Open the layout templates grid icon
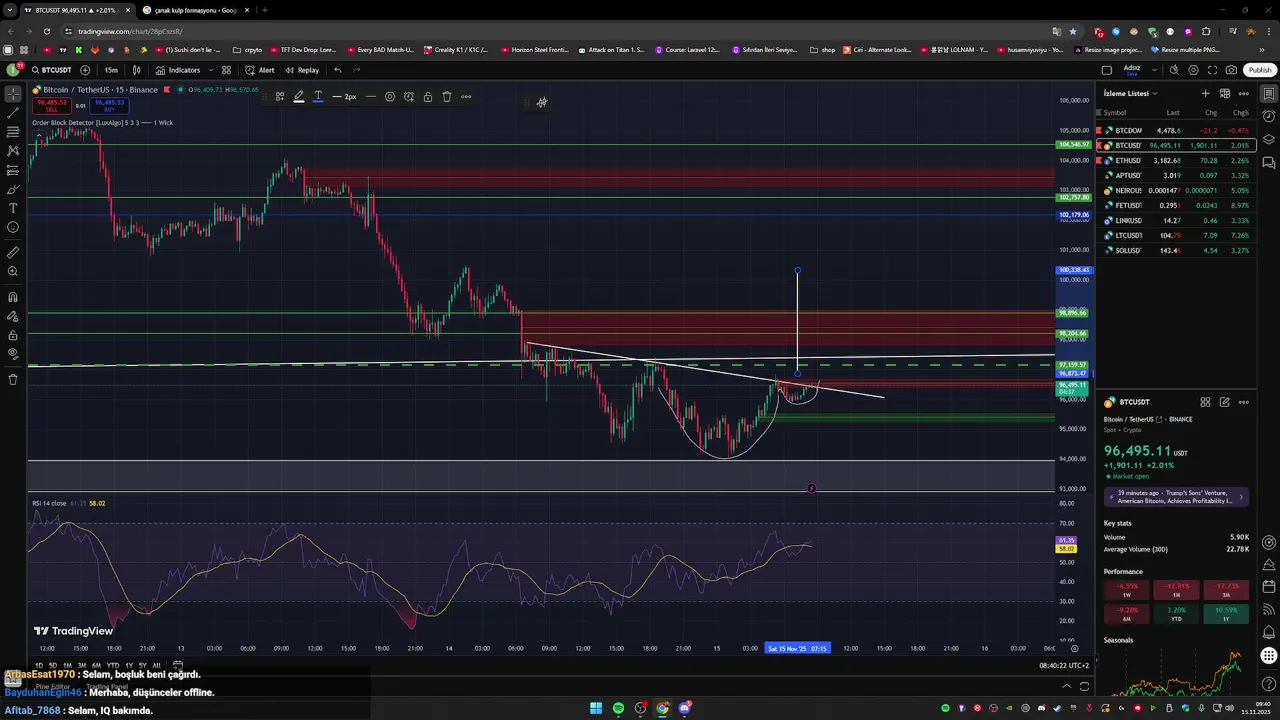This screenshot has height=720, width=1280. (226, 70)
